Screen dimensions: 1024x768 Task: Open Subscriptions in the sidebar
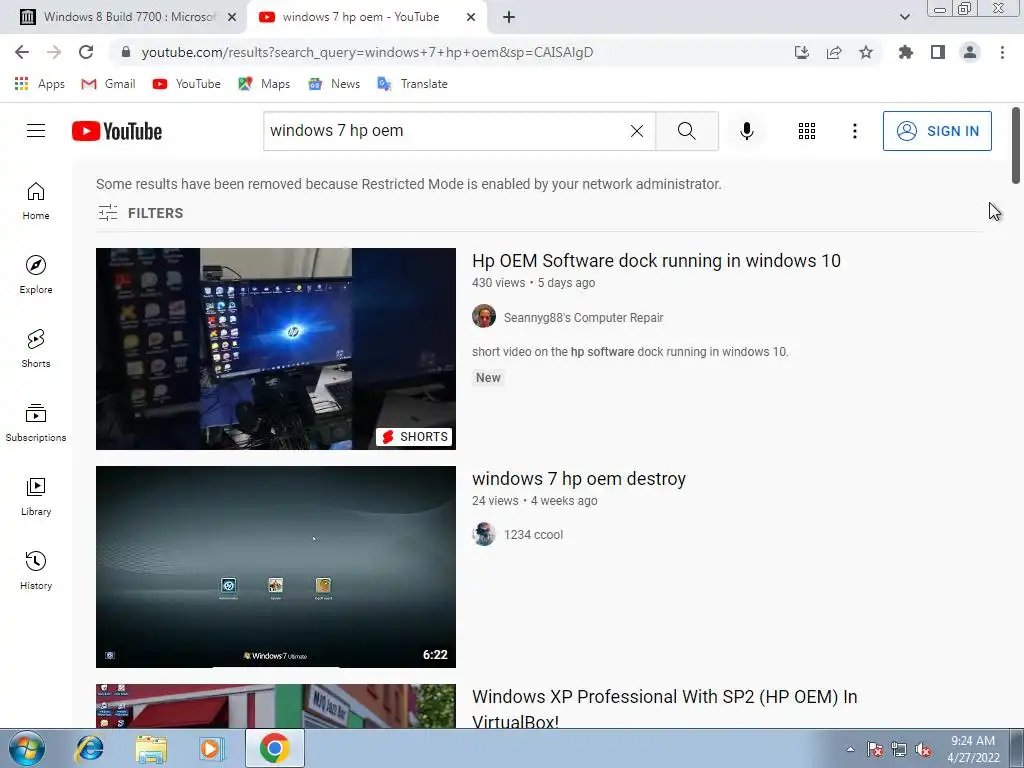point(36,423)
